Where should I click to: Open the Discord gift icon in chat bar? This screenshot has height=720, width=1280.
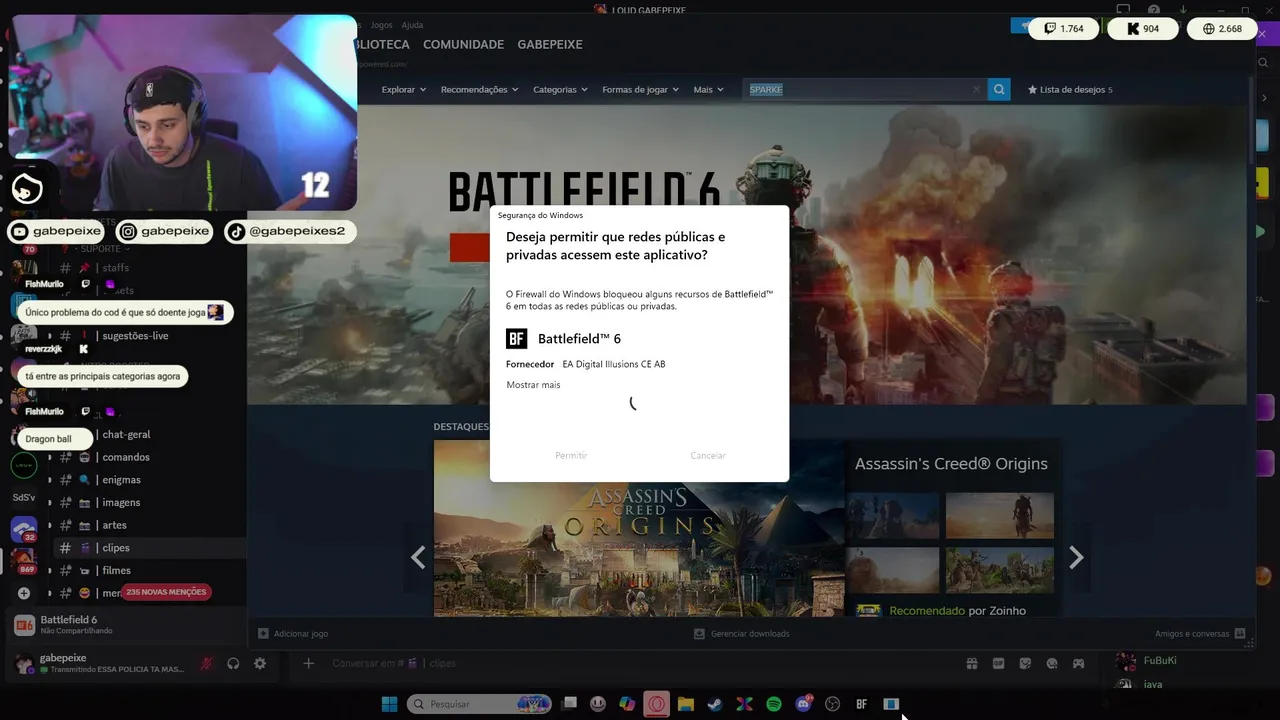click(x=971, y=663)
